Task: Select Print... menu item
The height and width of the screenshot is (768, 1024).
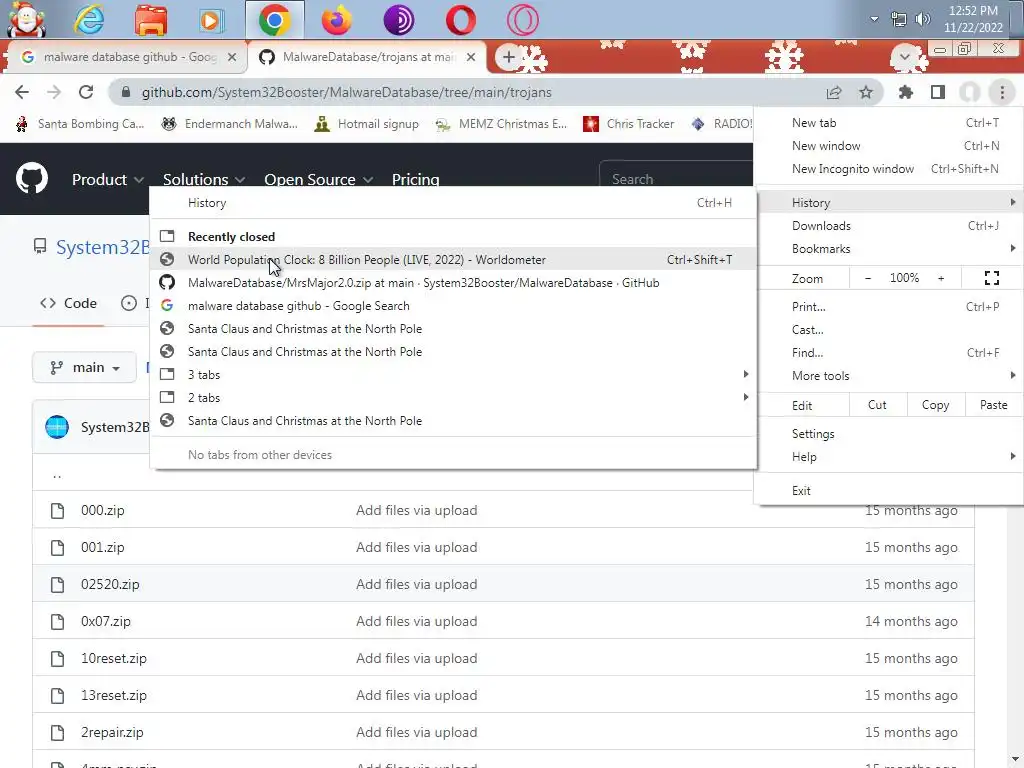Action: point(889,306)
